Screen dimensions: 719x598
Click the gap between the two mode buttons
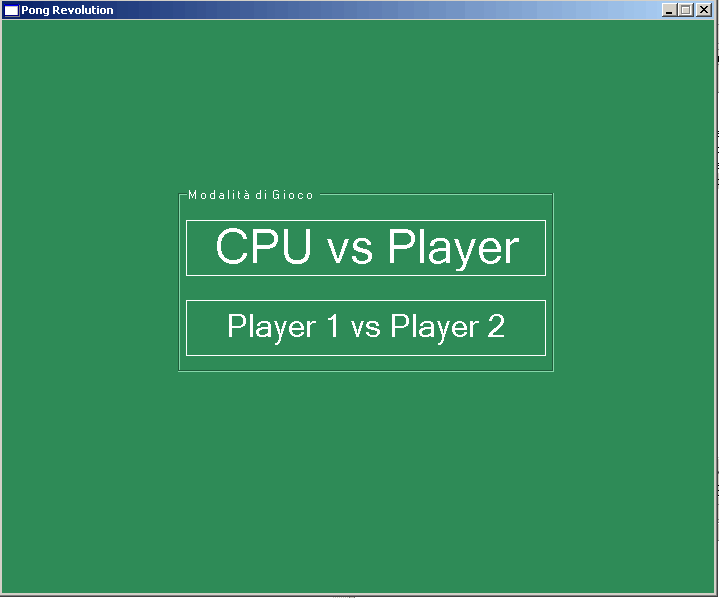(x=365, y=288)
